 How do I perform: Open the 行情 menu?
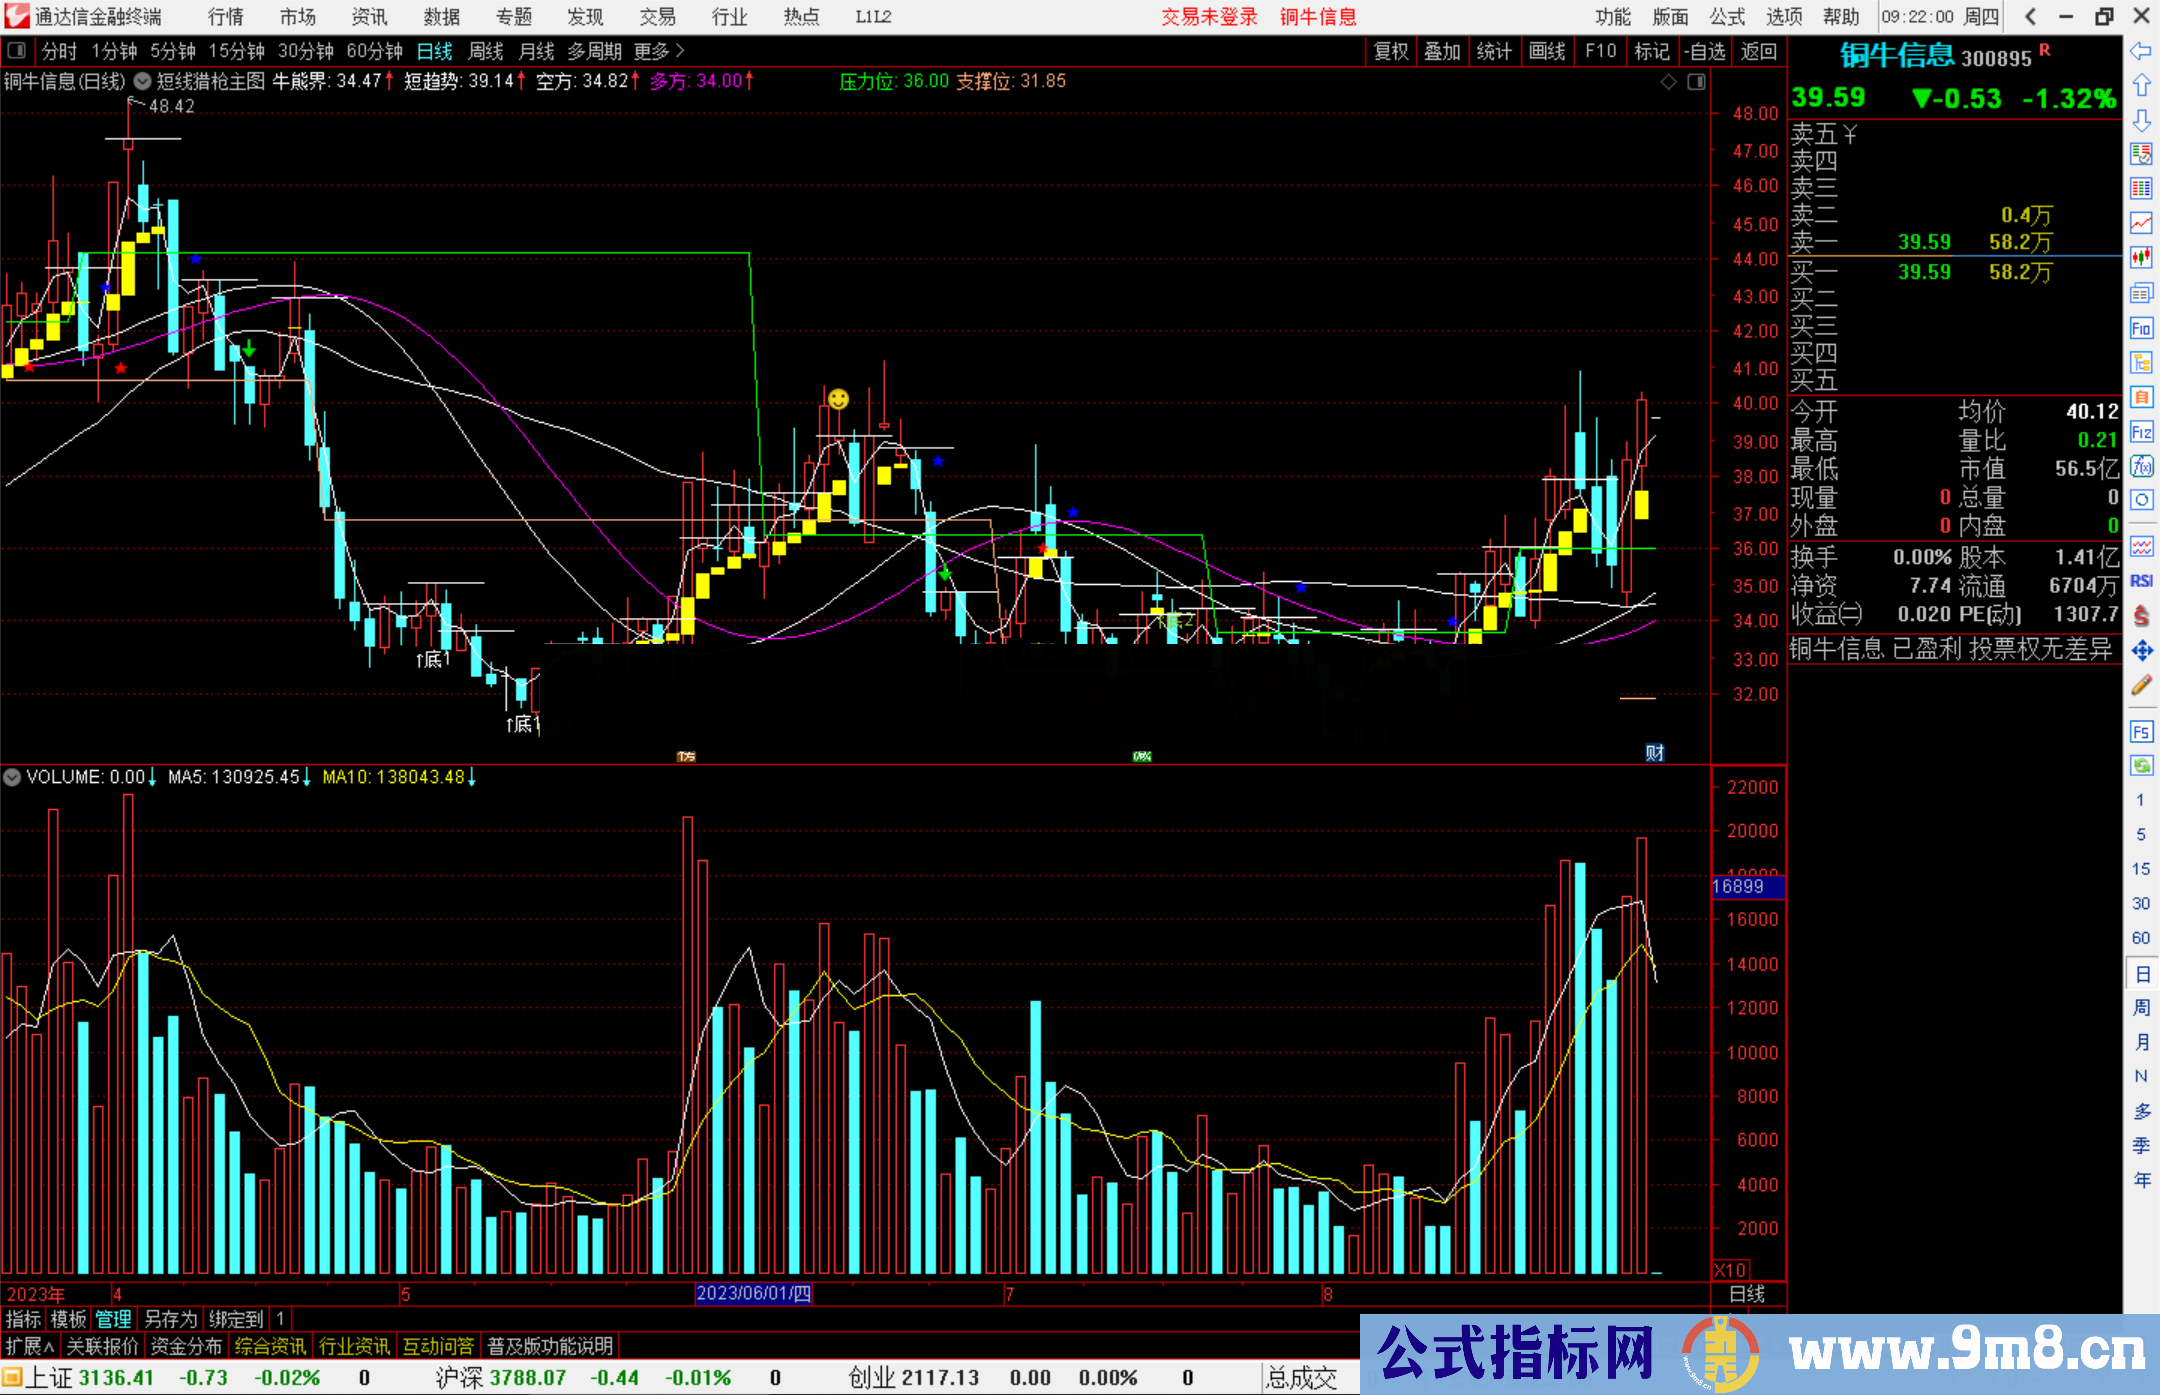[x=226, y=17]
